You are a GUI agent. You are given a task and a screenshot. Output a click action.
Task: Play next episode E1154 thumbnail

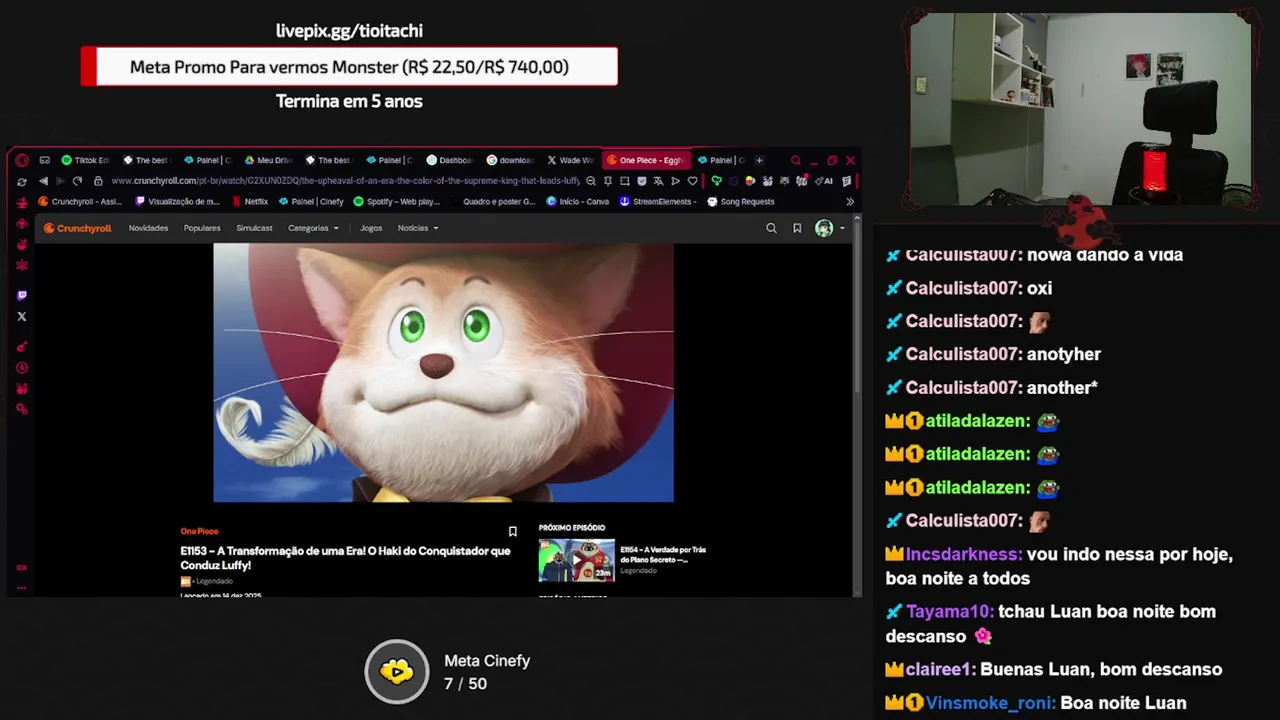pos(577,560)
